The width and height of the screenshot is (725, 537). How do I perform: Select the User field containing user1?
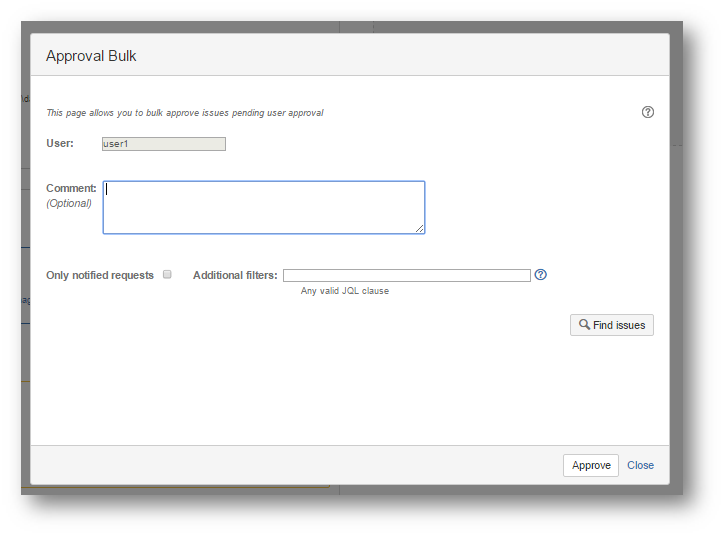pos(164,144)
